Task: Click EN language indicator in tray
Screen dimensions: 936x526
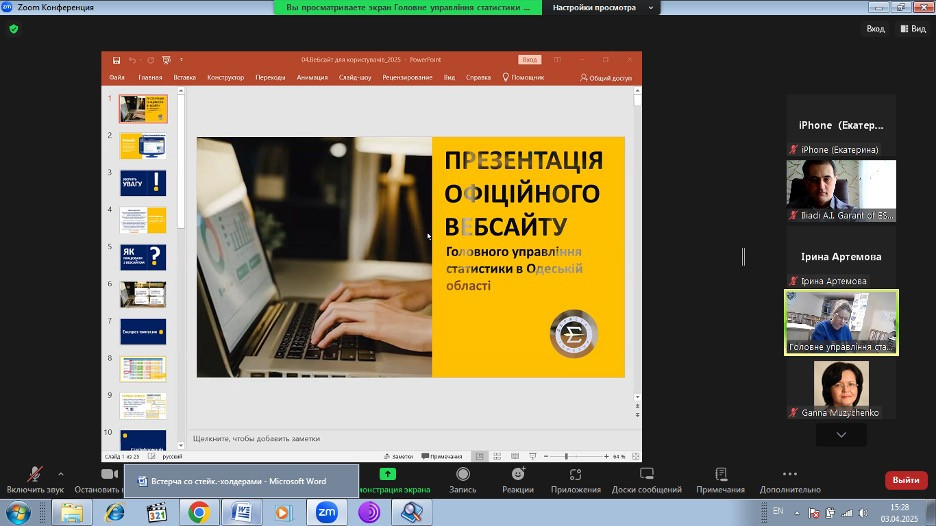Action: [x=778, y=511]
